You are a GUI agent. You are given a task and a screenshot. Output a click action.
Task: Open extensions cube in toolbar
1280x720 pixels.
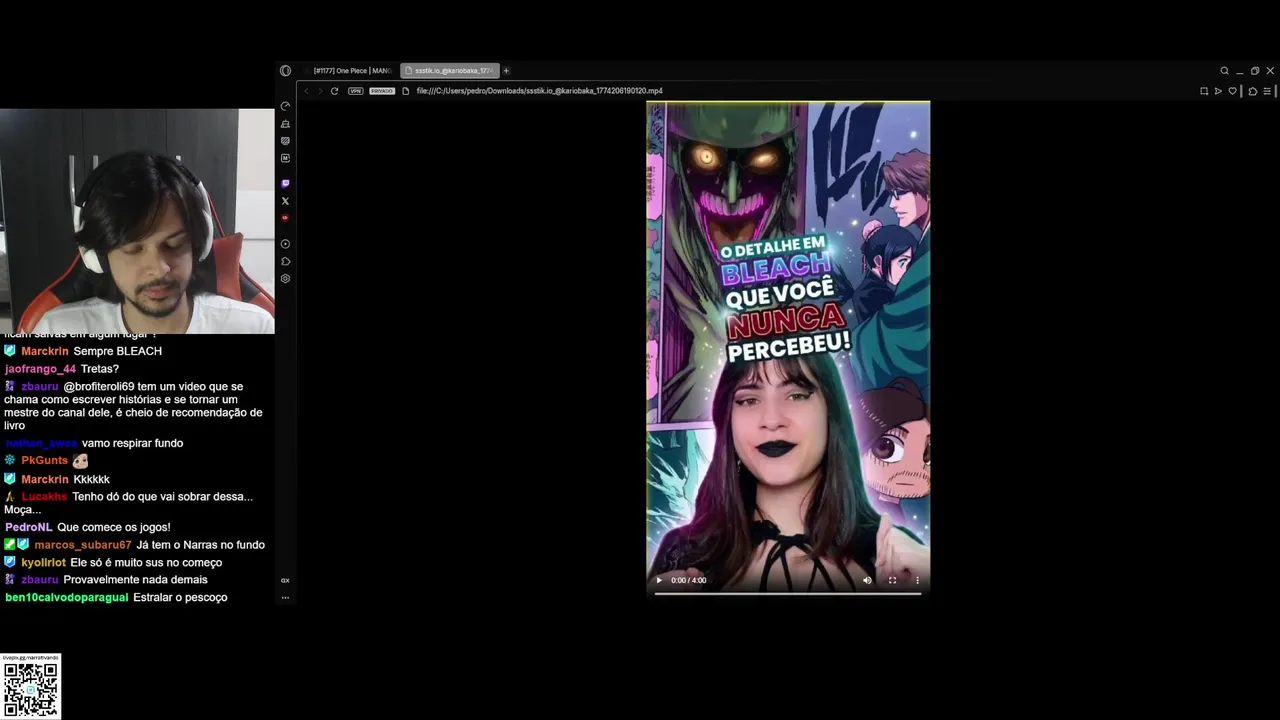[x=1253, y=91]
